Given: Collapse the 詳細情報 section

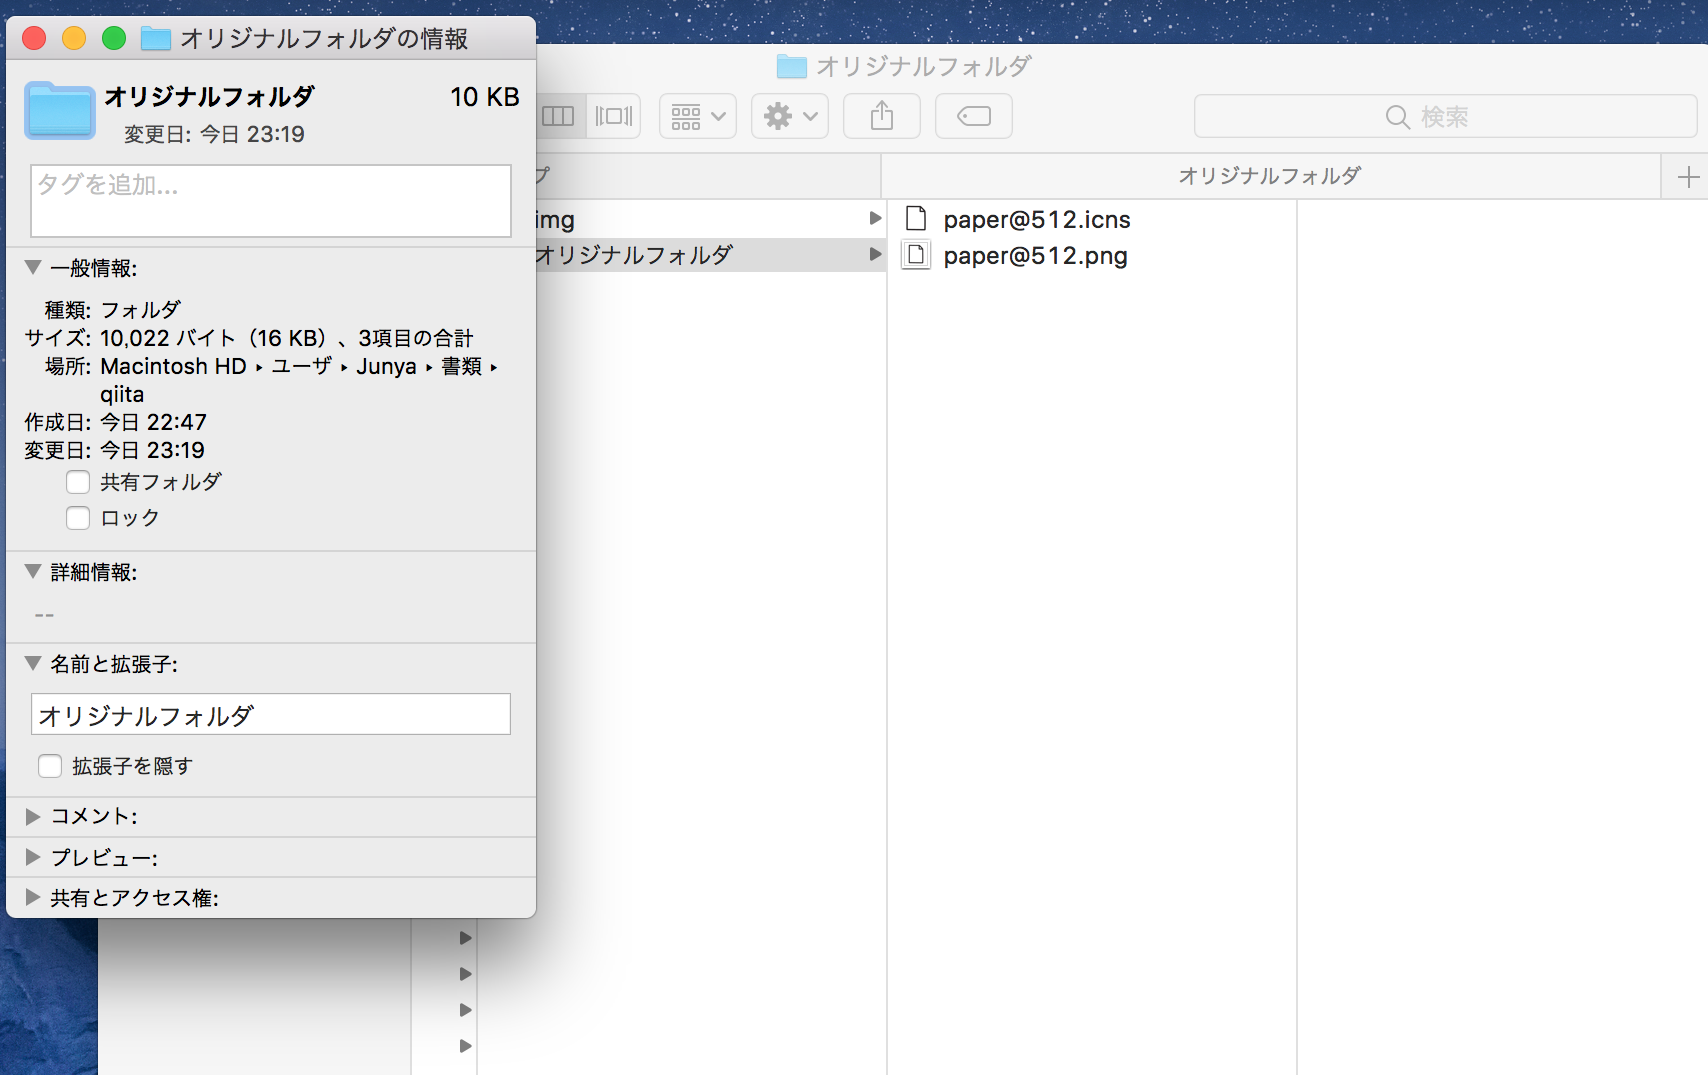Looking at the screenshot, I should [33, 572].
